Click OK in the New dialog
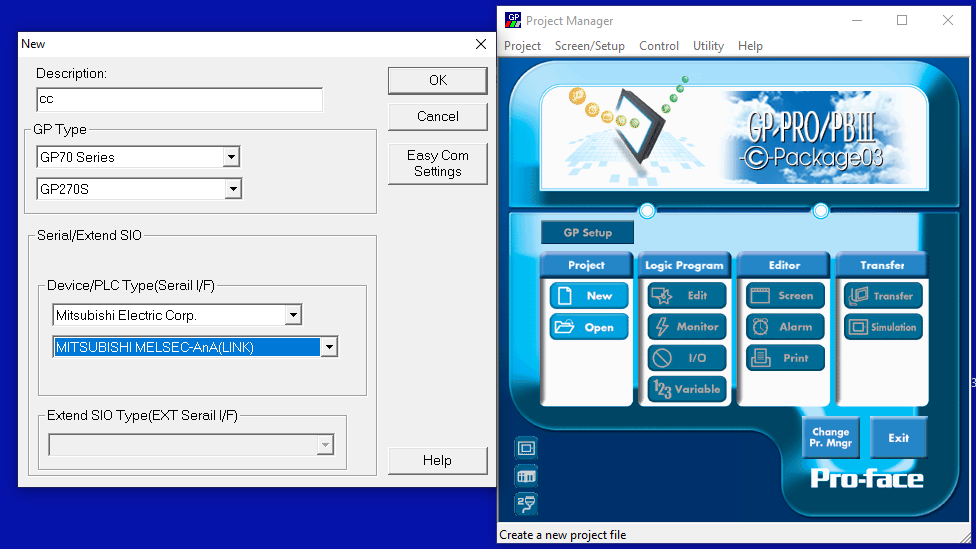Screen dimensions: 976x549 tap(438, 80)
